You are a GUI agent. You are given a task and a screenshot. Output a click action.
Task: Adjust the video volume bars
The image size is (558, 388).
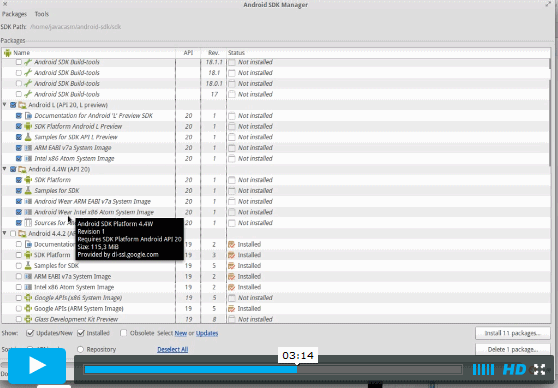click(x=483, y=369)
